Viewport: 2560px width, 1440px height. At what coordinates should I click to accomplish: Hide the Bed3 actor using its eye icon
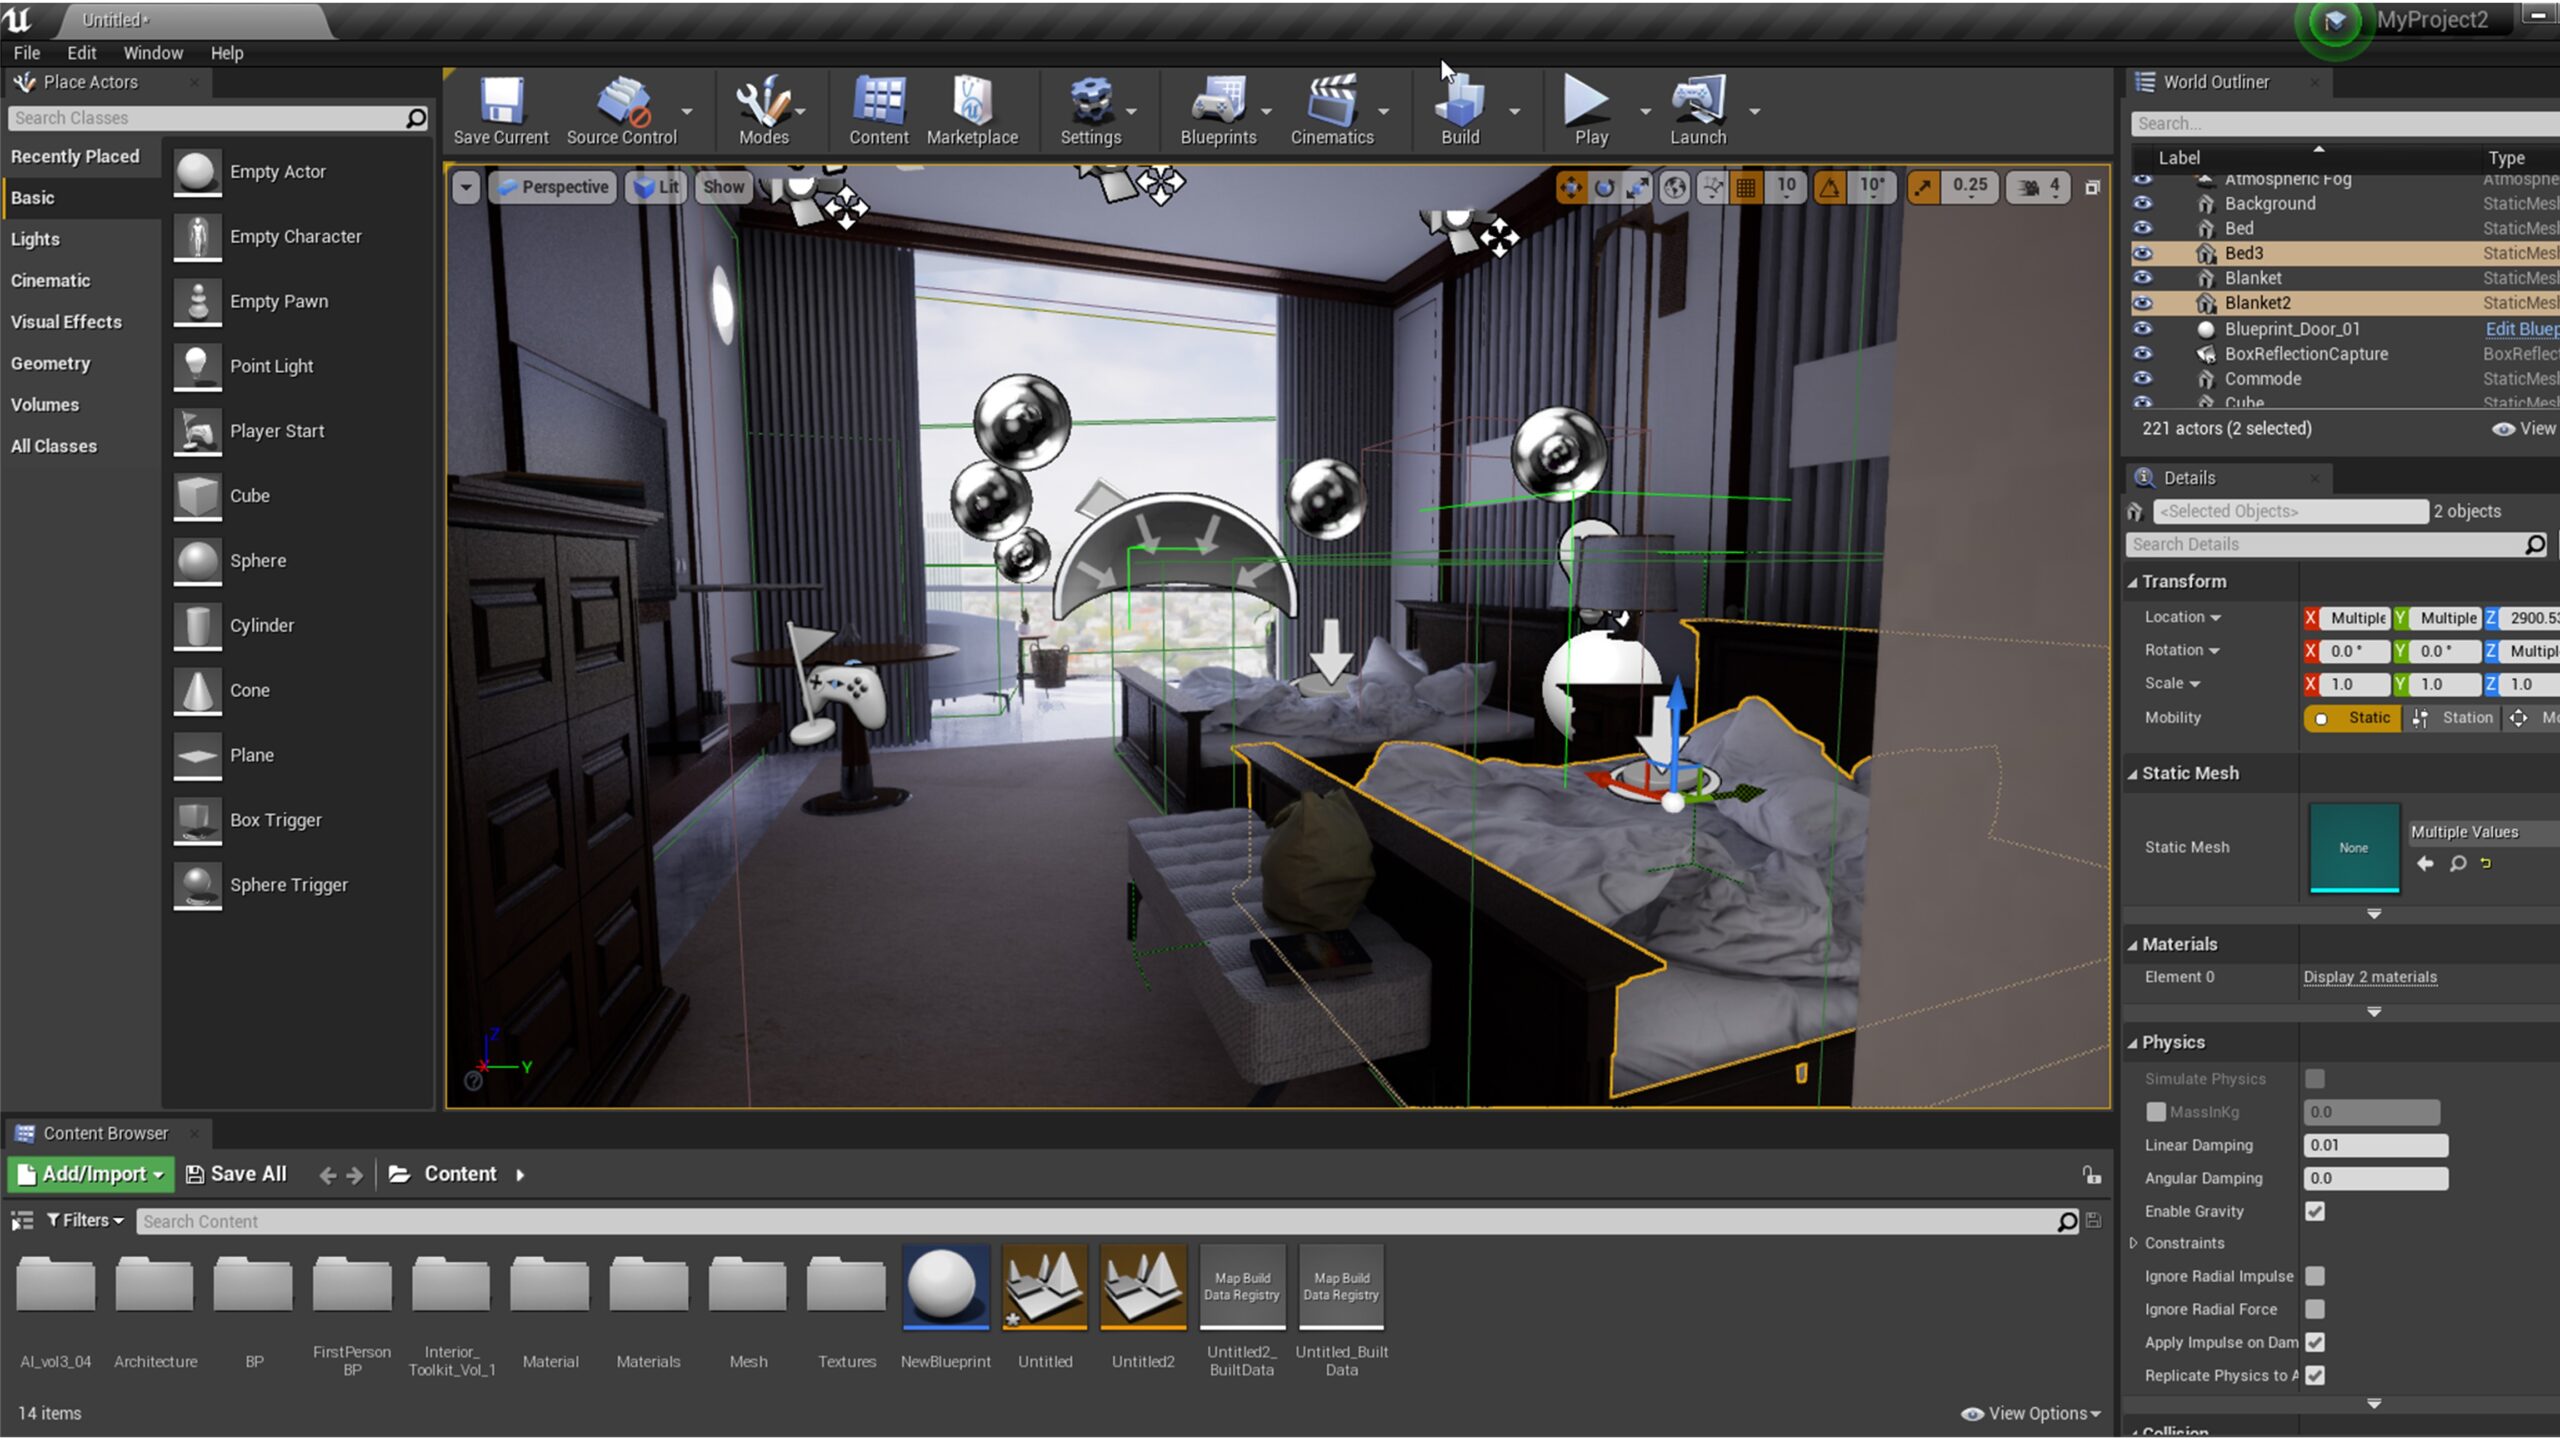tap(2142, 253)
